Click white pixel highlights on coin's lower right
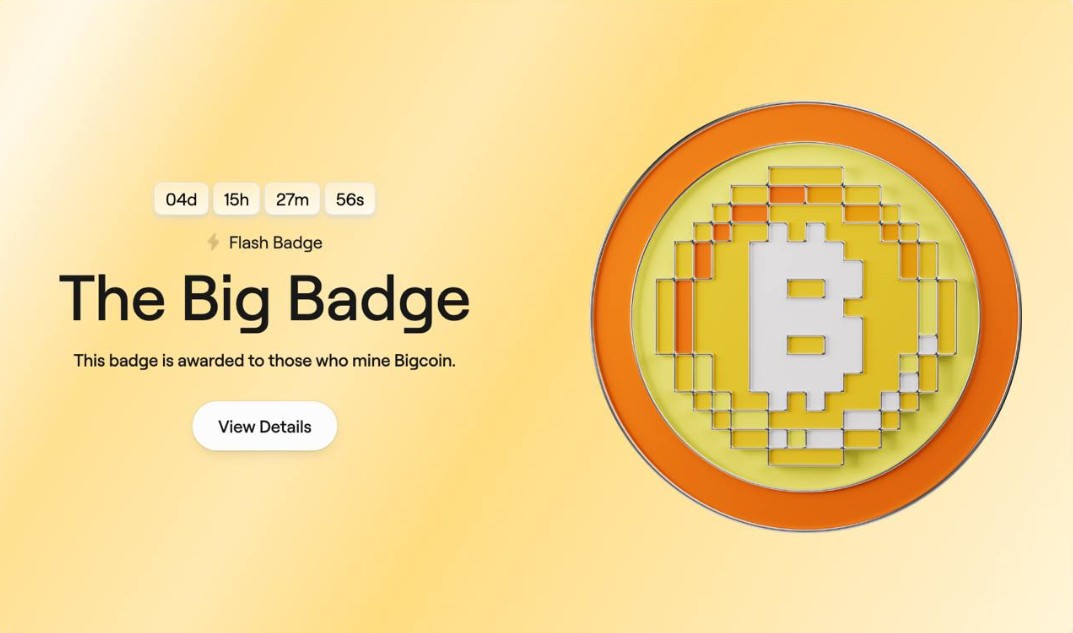 coord(909,382)
